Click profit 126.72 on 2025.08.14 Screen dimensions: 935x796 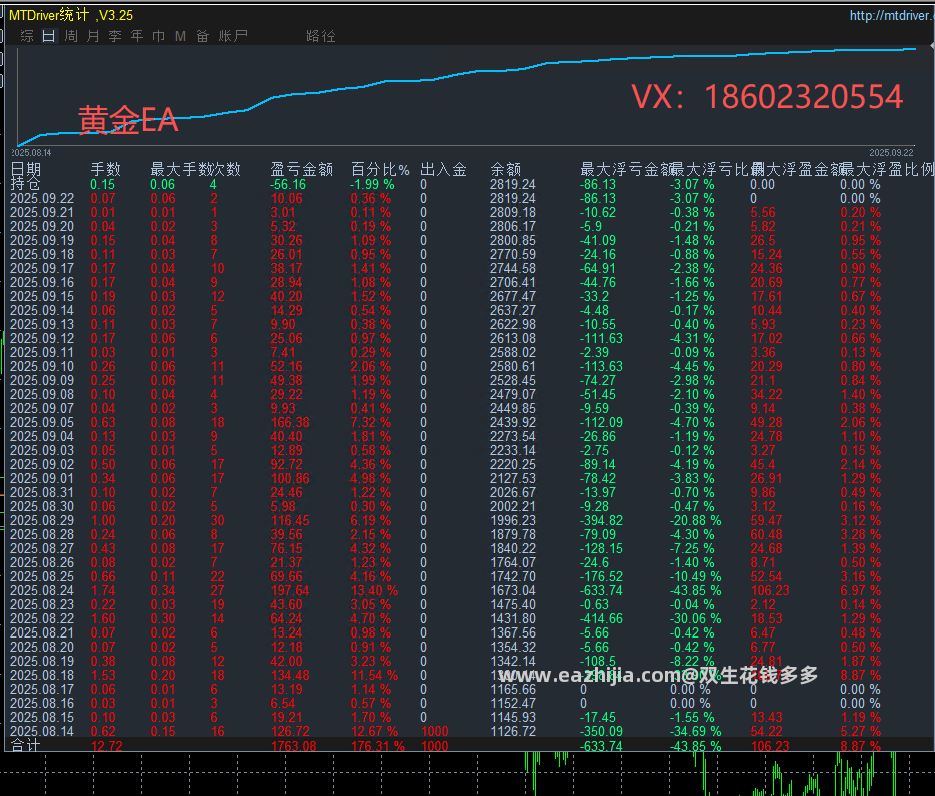point(290,732)
